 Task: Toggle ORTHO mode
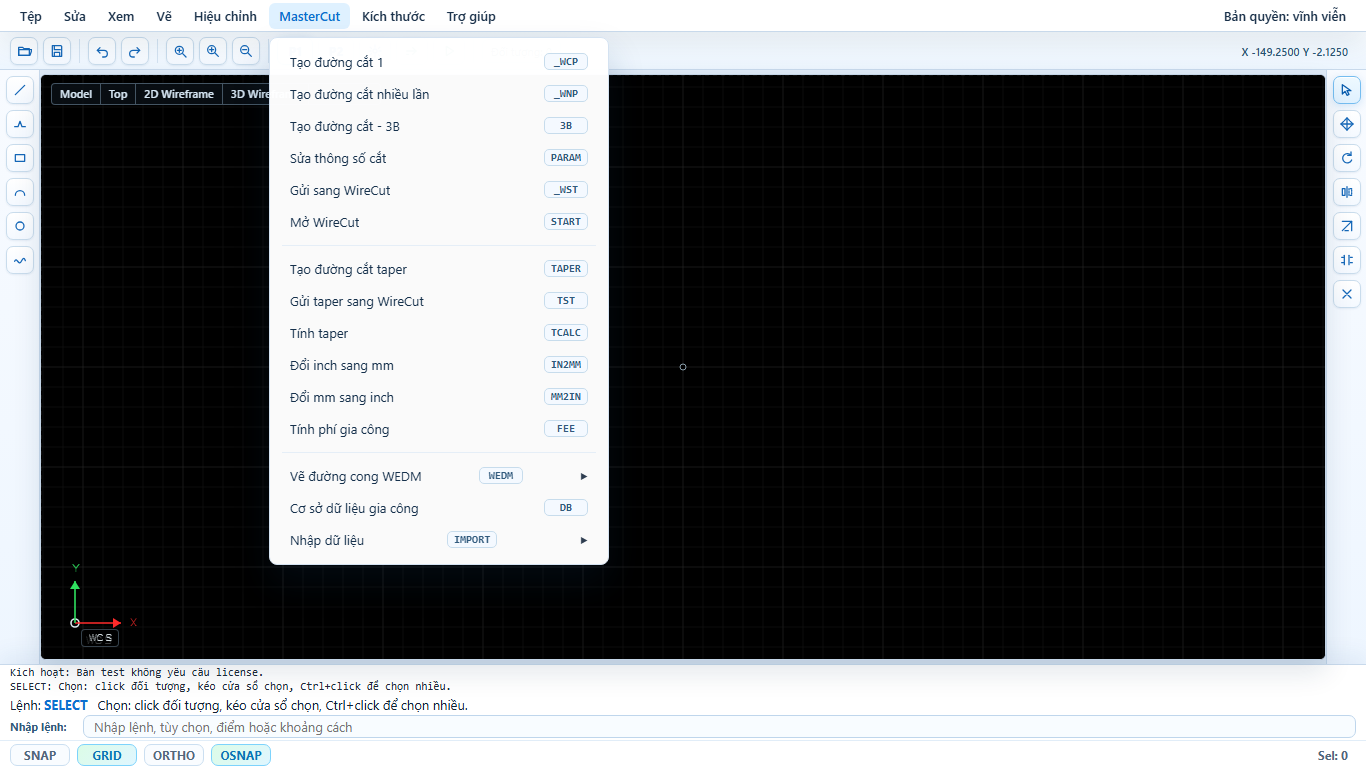[x=174, y=755]
